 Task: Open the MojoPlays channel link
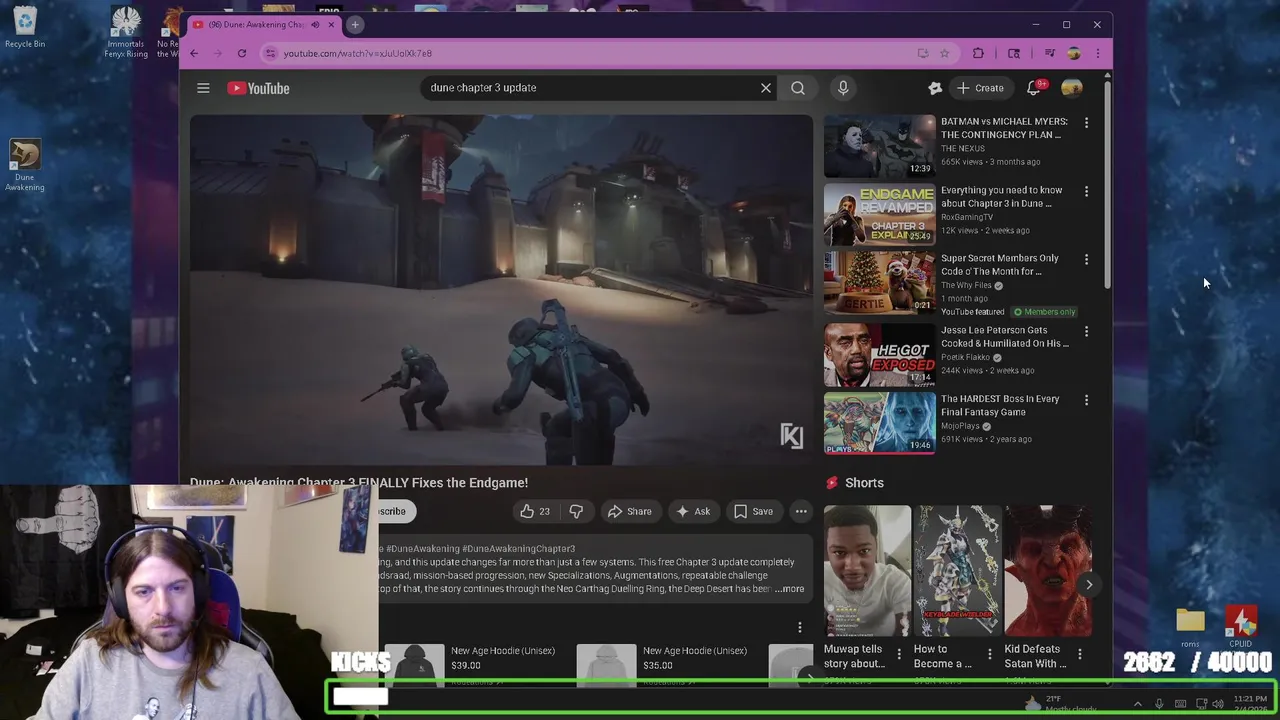point(960,426)
